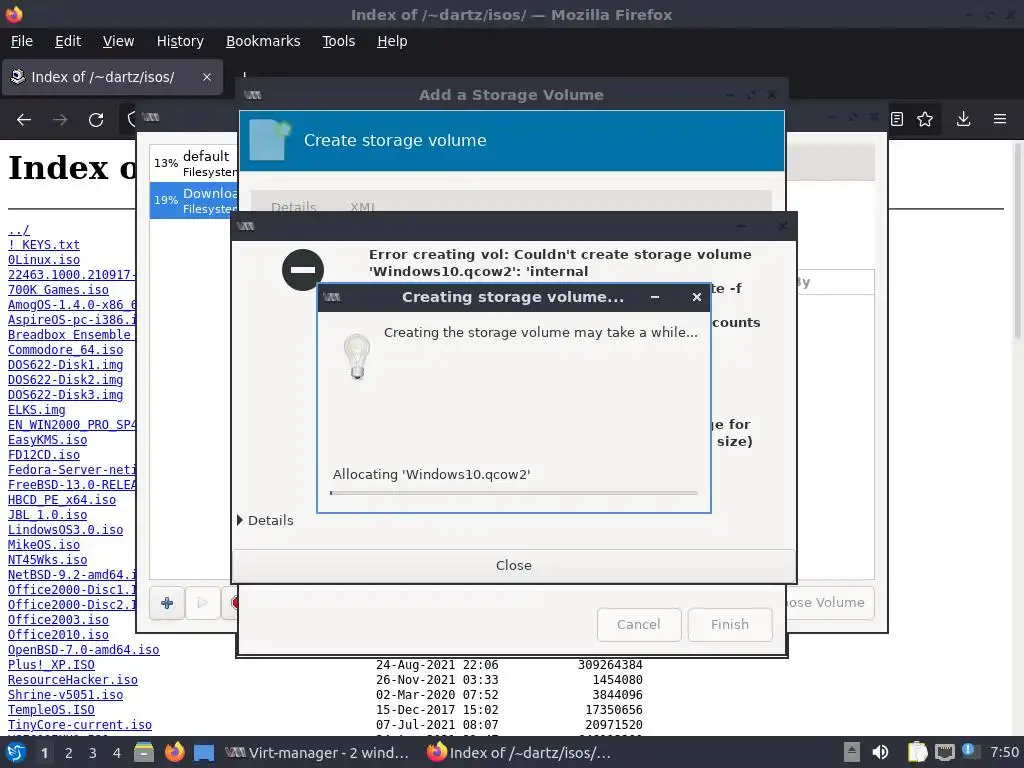Click the Close button in error dialog

point(513,566)
